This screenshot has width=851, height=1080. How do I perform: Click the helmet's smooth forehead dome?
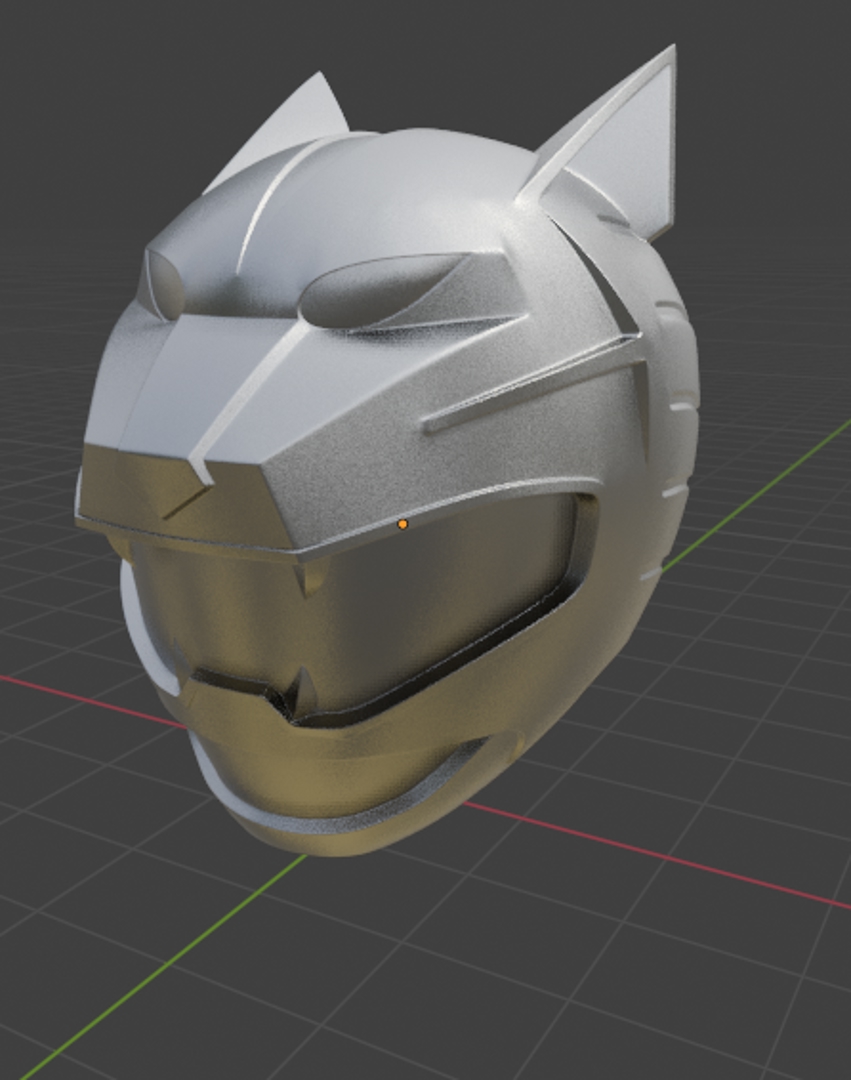(420, 190)
